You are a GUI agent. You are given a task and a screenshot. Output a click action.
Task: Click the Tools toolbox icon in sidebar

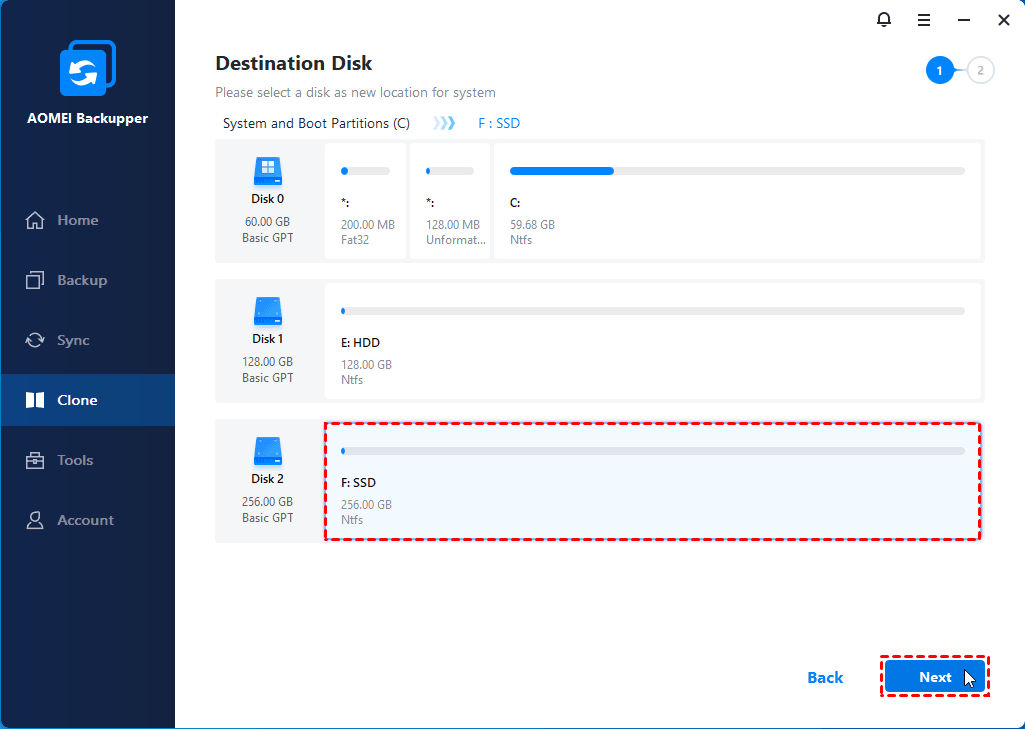(x=35, y=460)
